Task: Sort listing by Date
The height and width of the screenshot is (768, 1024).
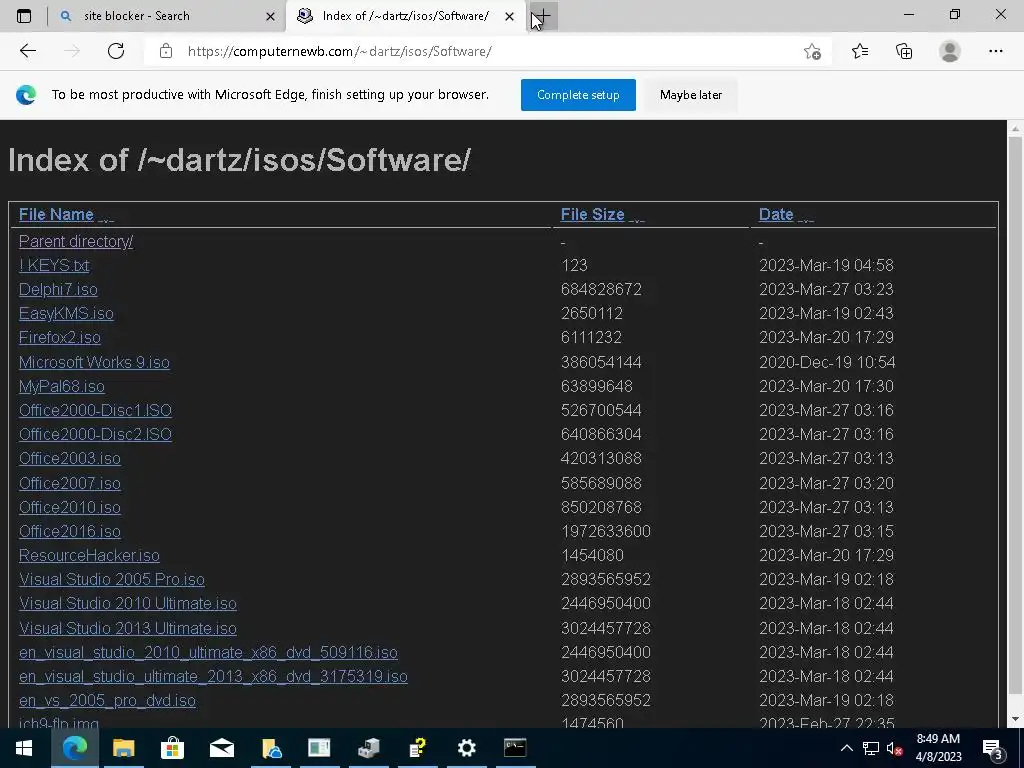Action: pyautogui.click(x=776, y=214)
